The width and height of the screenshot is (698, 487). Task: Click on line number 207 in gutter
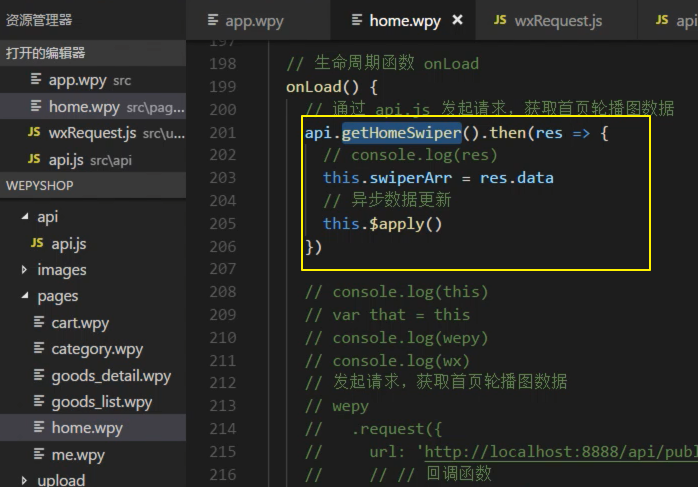220,268
